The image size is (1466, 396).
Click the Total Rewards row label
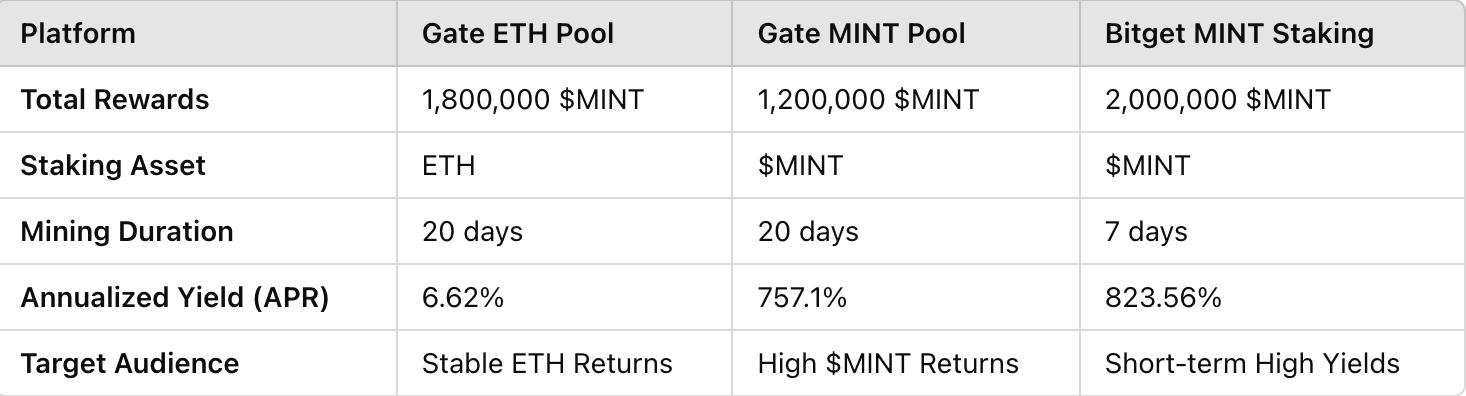199,99
